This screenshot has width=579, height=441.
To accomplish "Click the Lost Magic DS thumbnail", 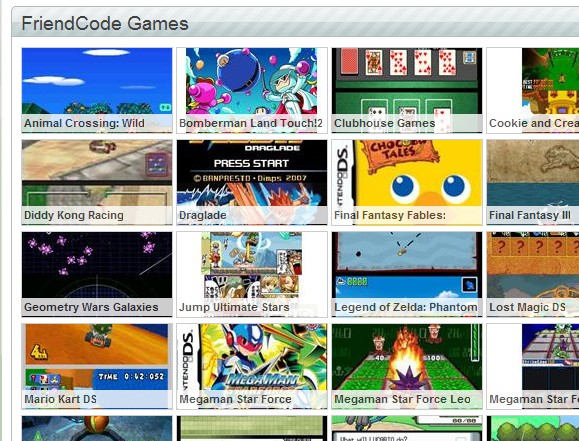I will tap(533, 274).
